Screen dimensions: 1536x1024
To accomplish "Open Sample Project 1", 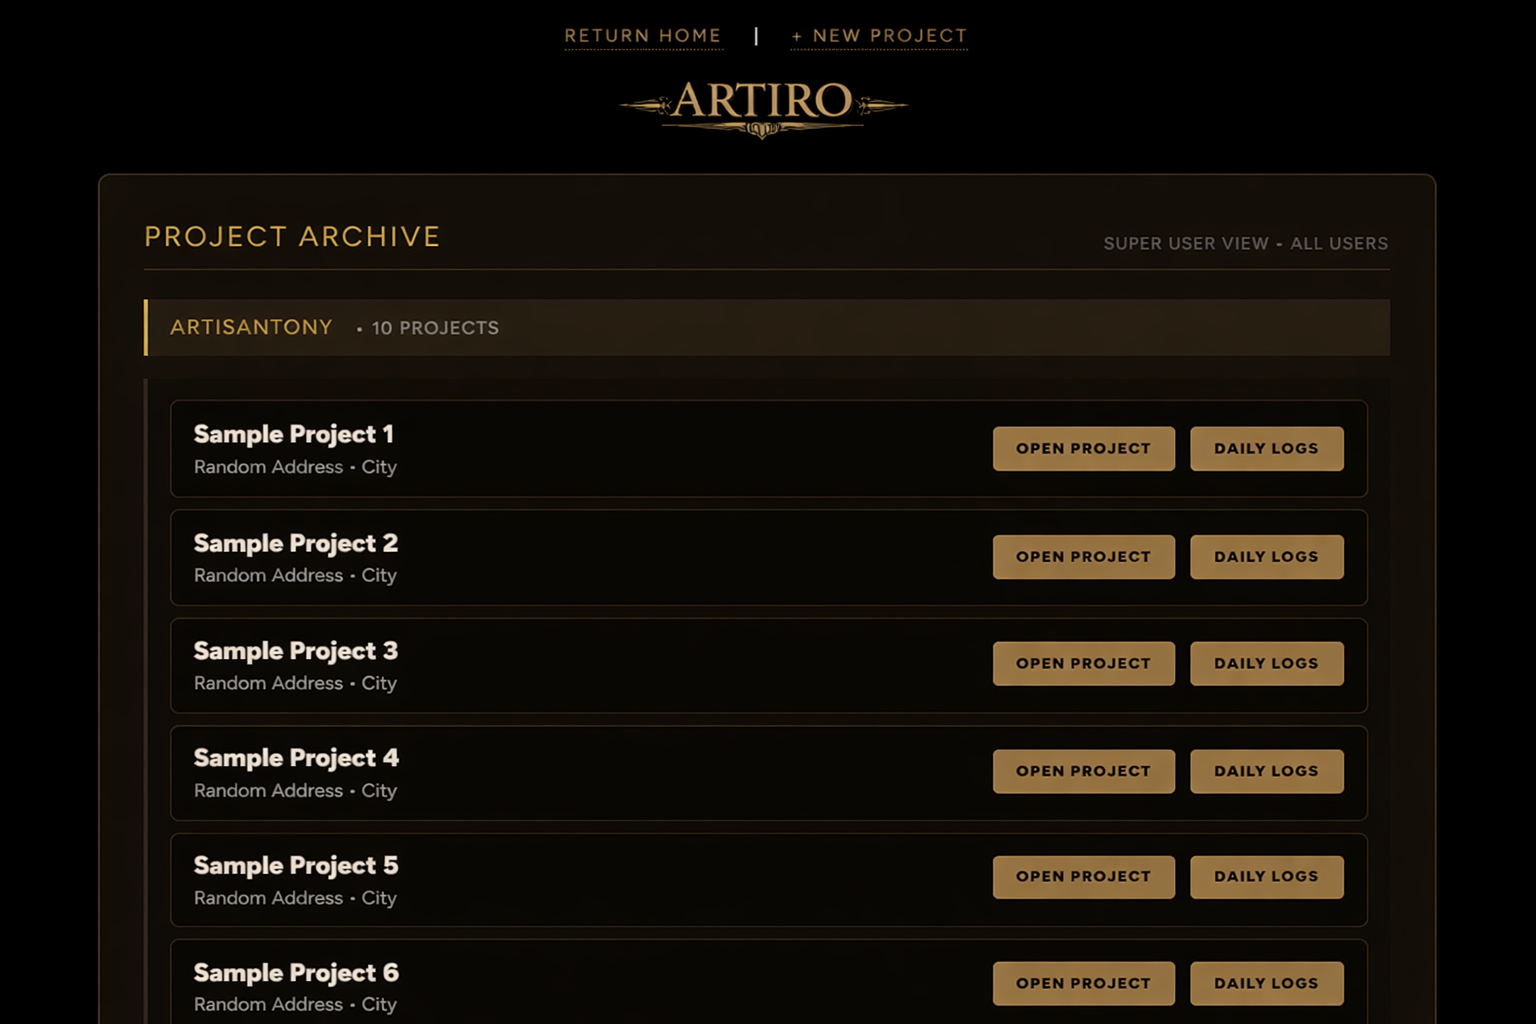I will pos(1083,449).
